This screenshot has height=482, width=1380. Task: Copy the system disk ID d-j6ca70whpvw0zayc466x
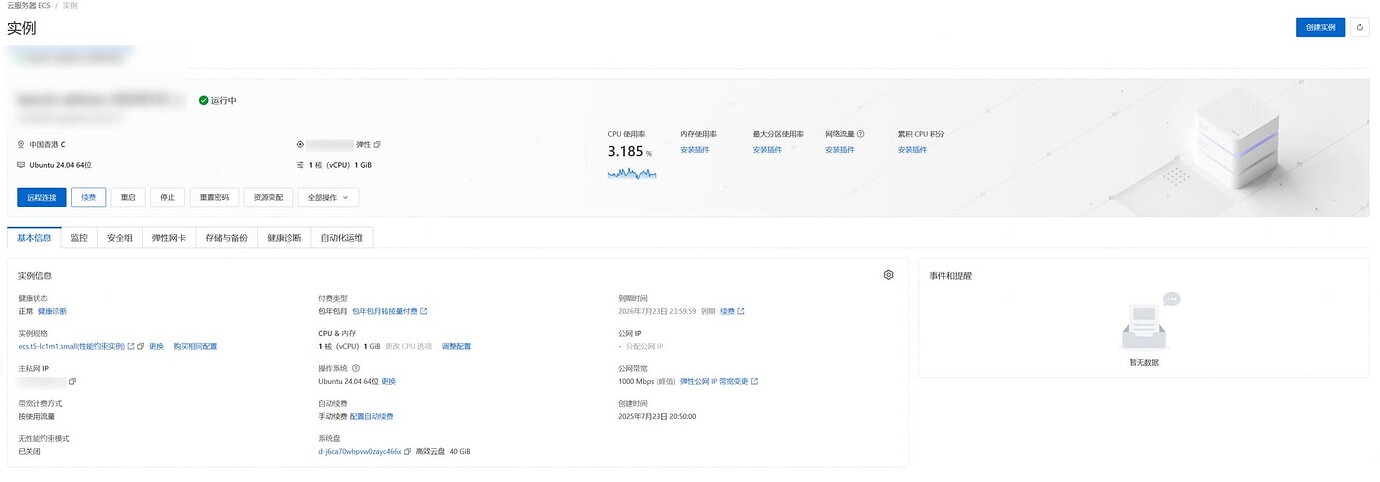[x=407, y=452]
